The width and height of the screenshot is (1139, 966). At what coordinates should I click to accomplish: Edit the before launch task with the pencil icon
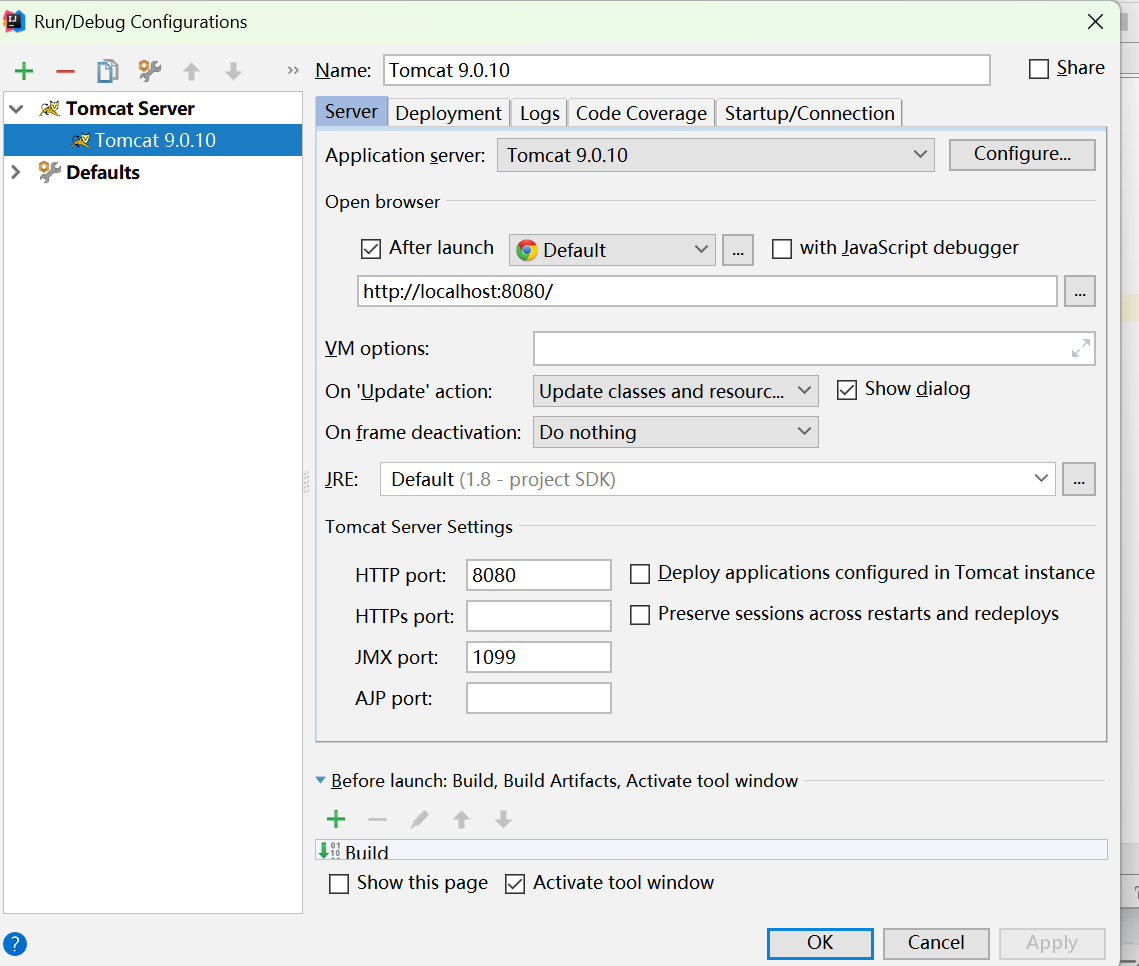419,820
